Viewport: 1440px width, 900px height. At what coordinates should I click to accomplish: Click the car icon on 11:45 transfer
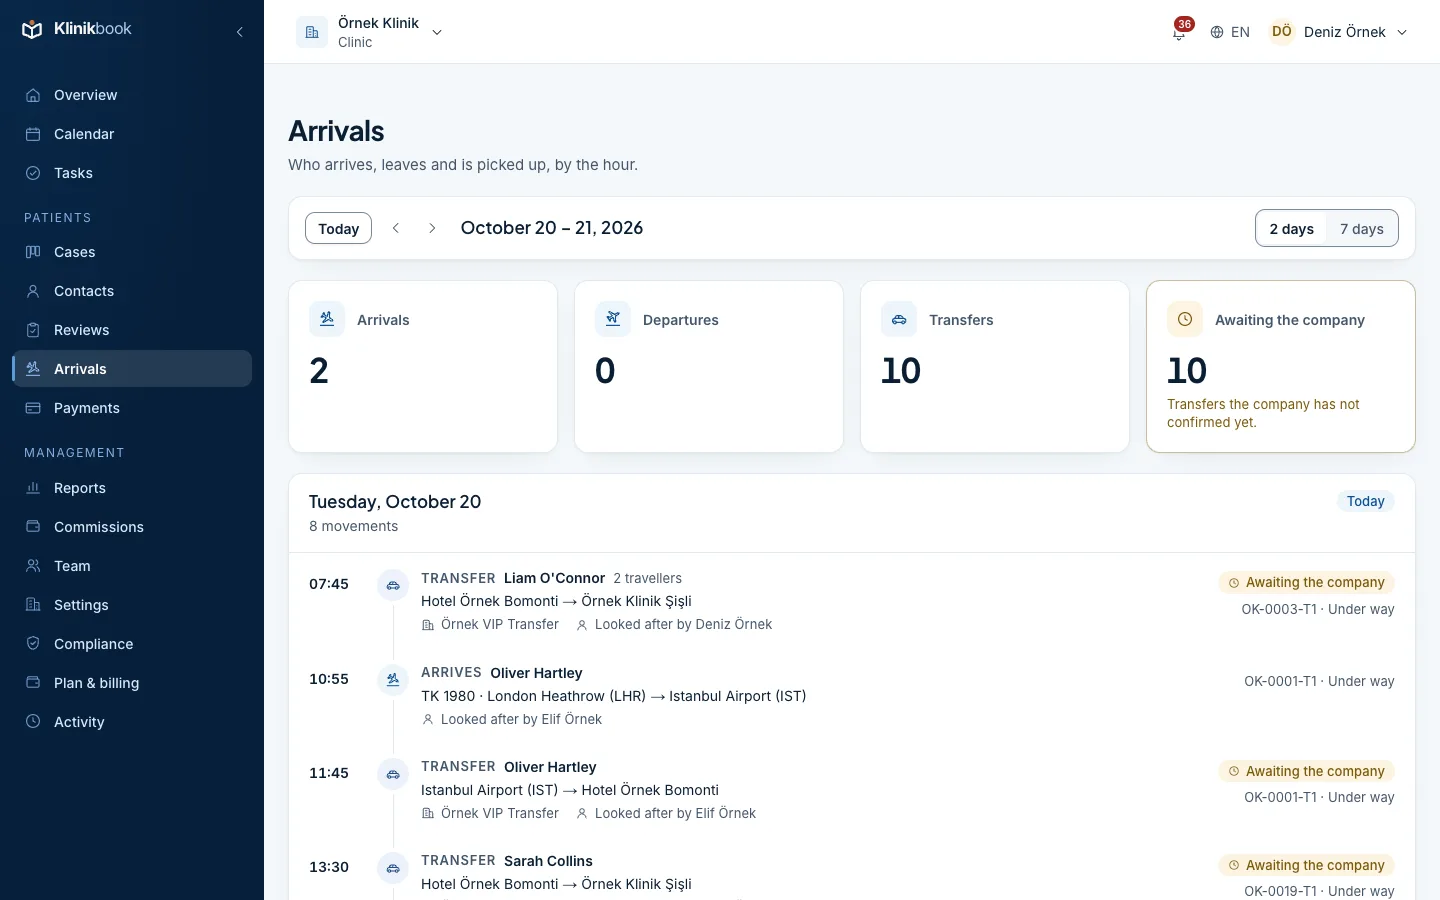point(393,774)
